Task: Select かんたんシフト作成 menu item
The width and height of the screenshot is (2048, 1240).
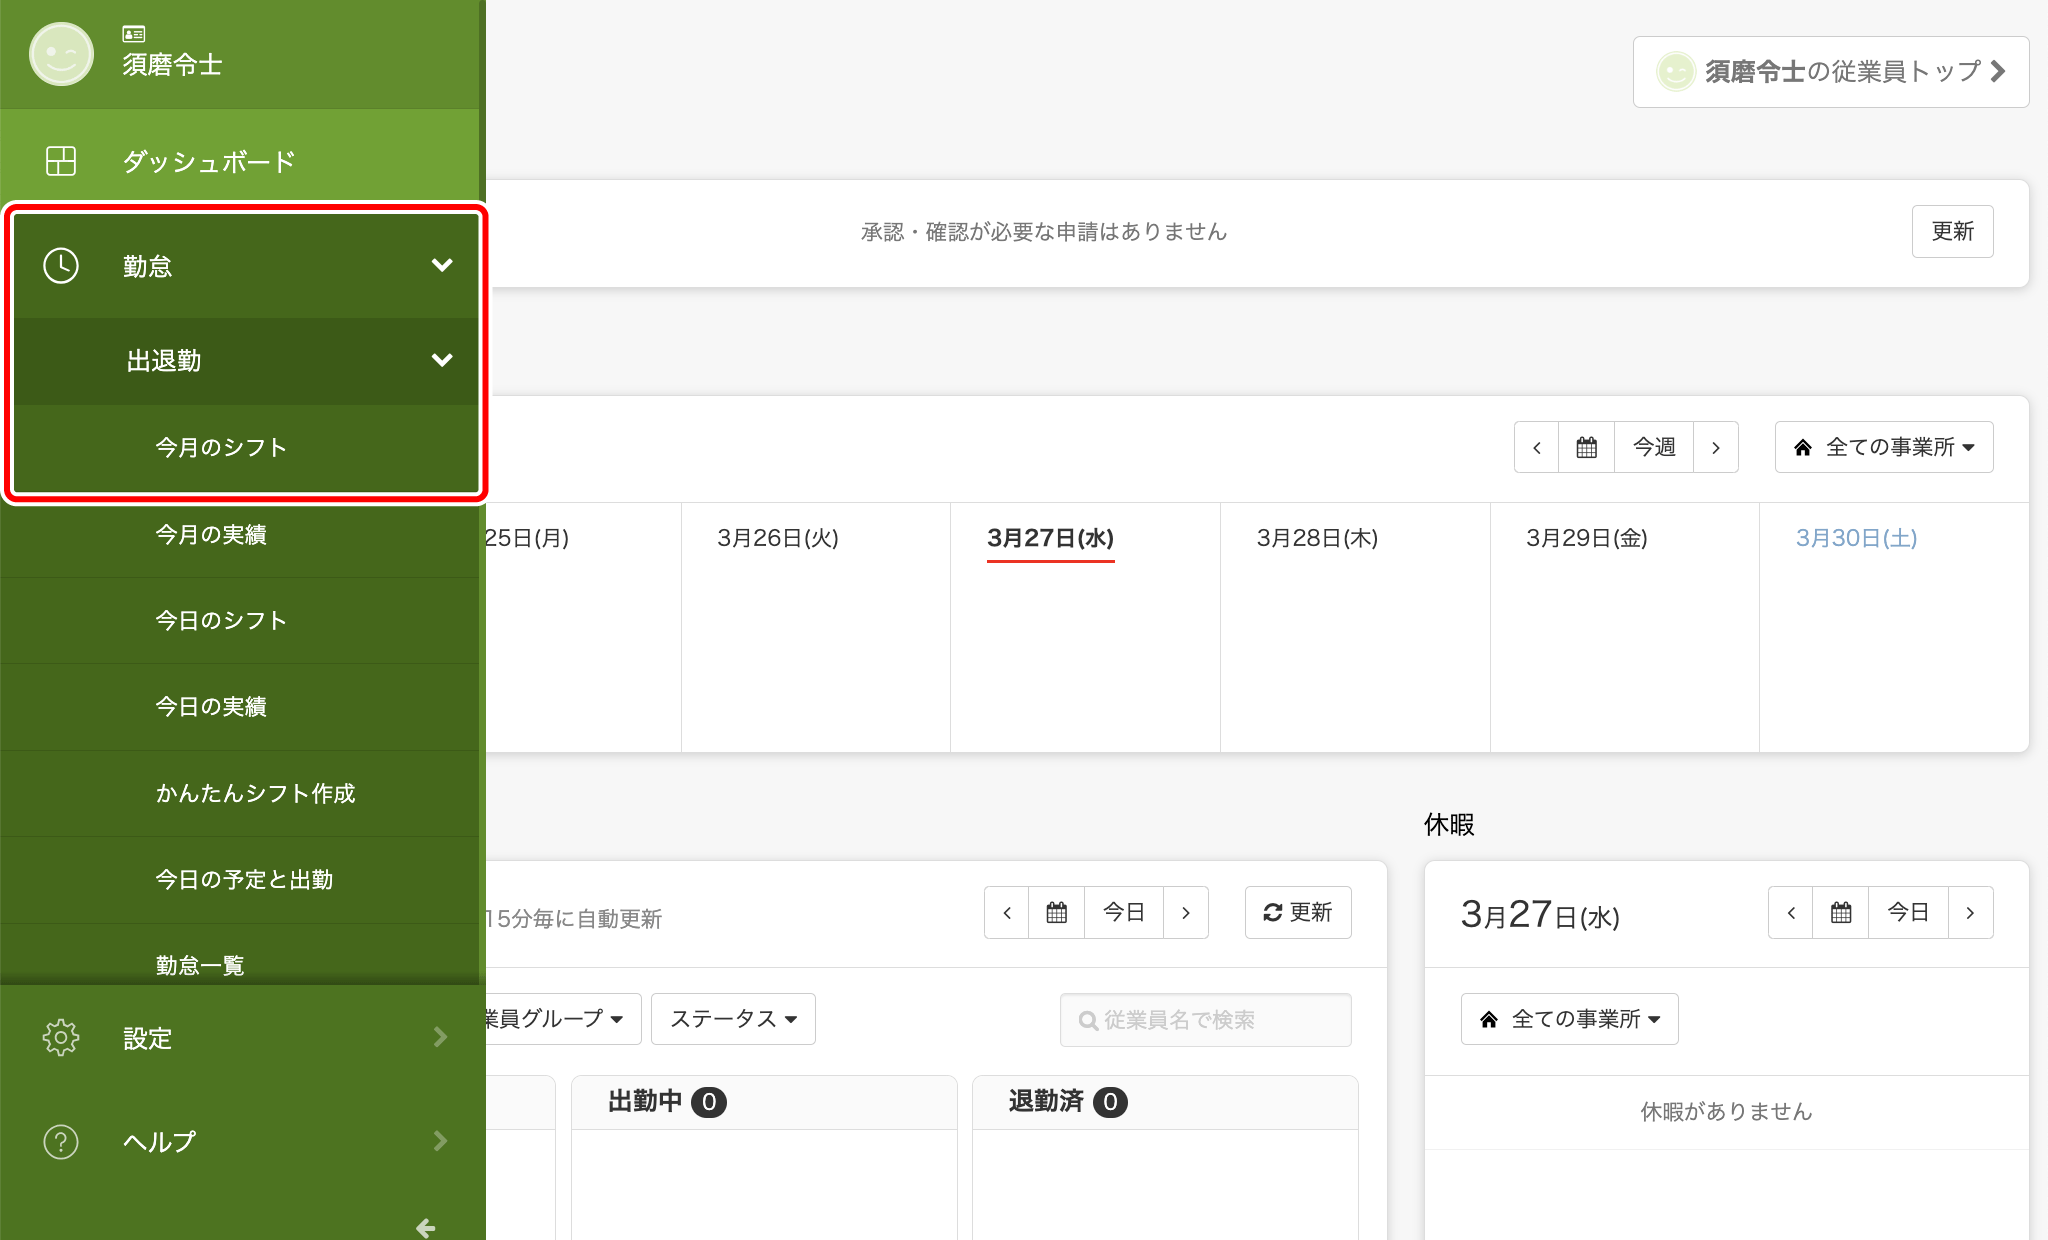Action: pos(255,794)
